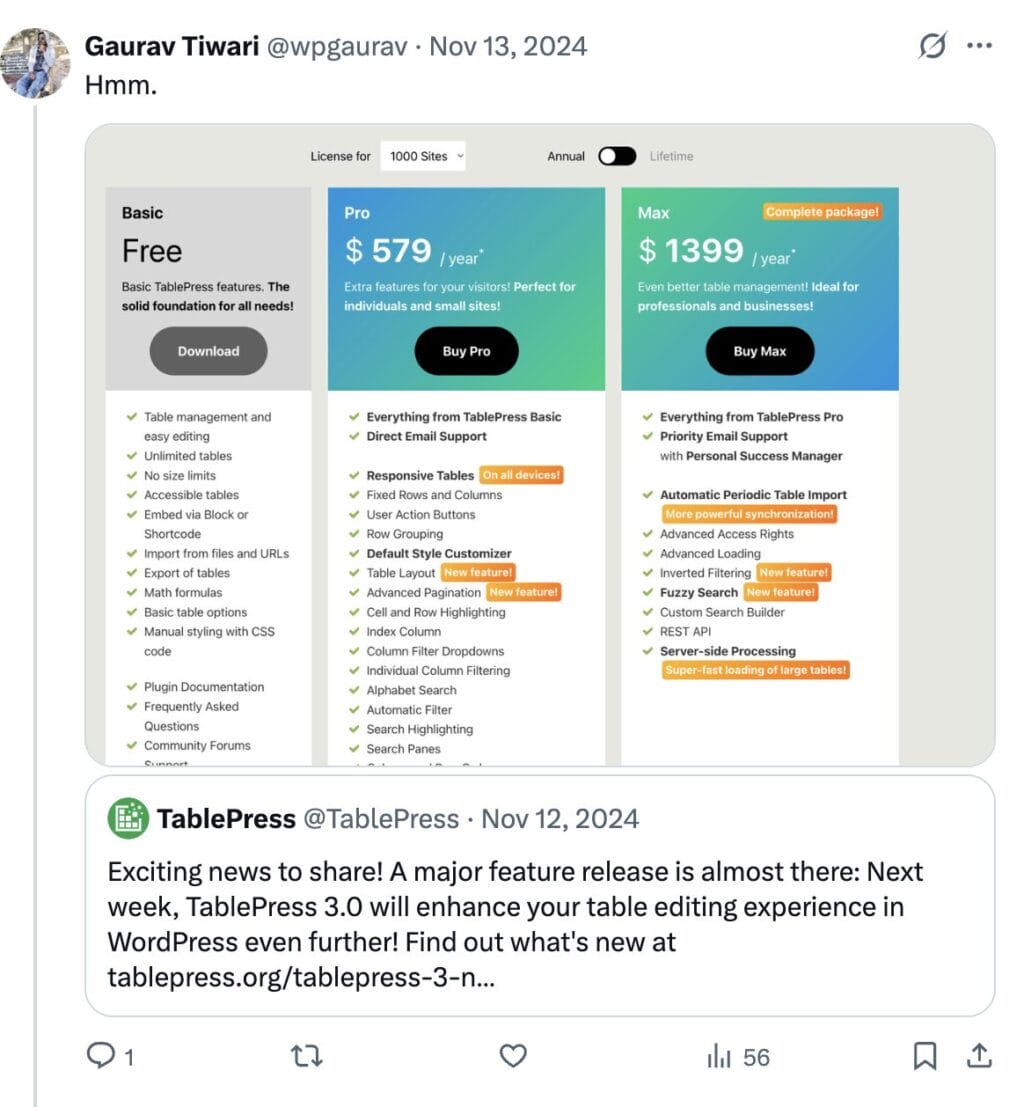This screenshot has width=1024, height=1107.
Task: Share the tweet via the share icon
Action: 978,1056
